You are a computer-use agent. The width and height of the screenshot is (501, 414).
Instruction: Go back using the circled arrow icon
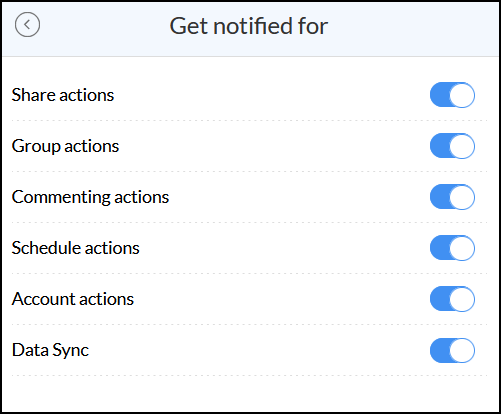click(x=27, y=25)
